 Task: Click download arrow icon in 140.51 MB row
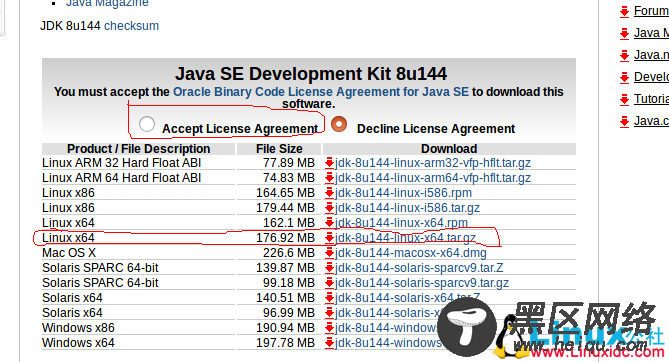[x=329, y=298]
